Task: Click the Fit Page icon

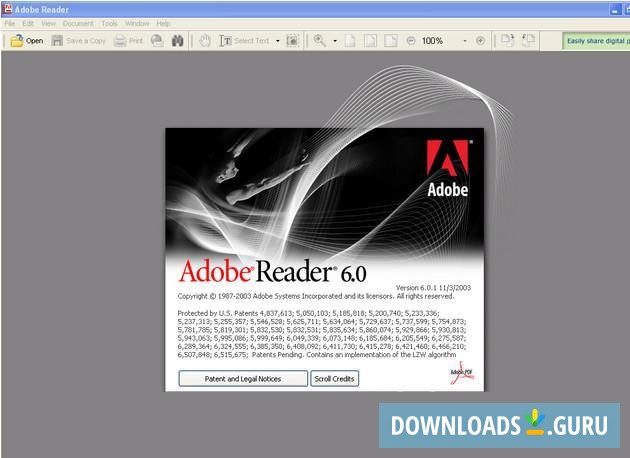Action: tap(370, 41)
